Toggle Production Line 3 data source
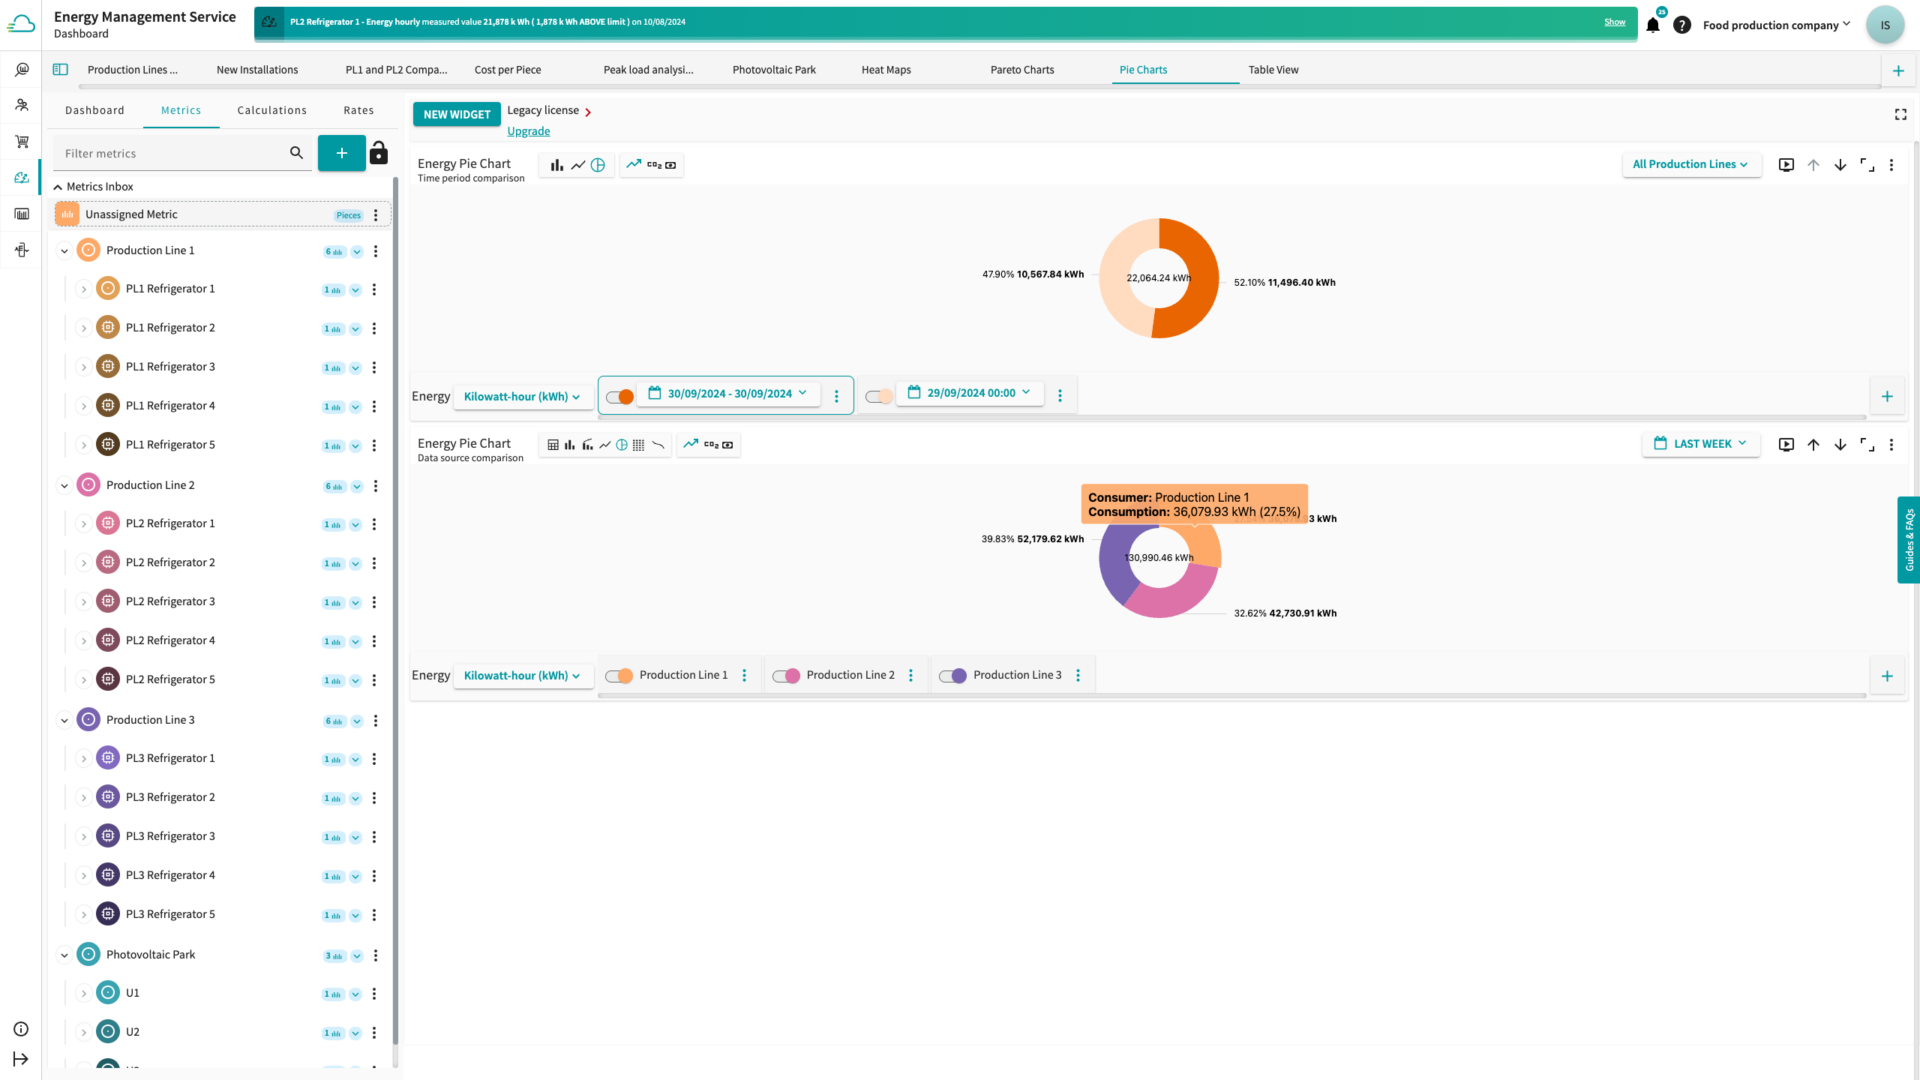 [953, 676]
